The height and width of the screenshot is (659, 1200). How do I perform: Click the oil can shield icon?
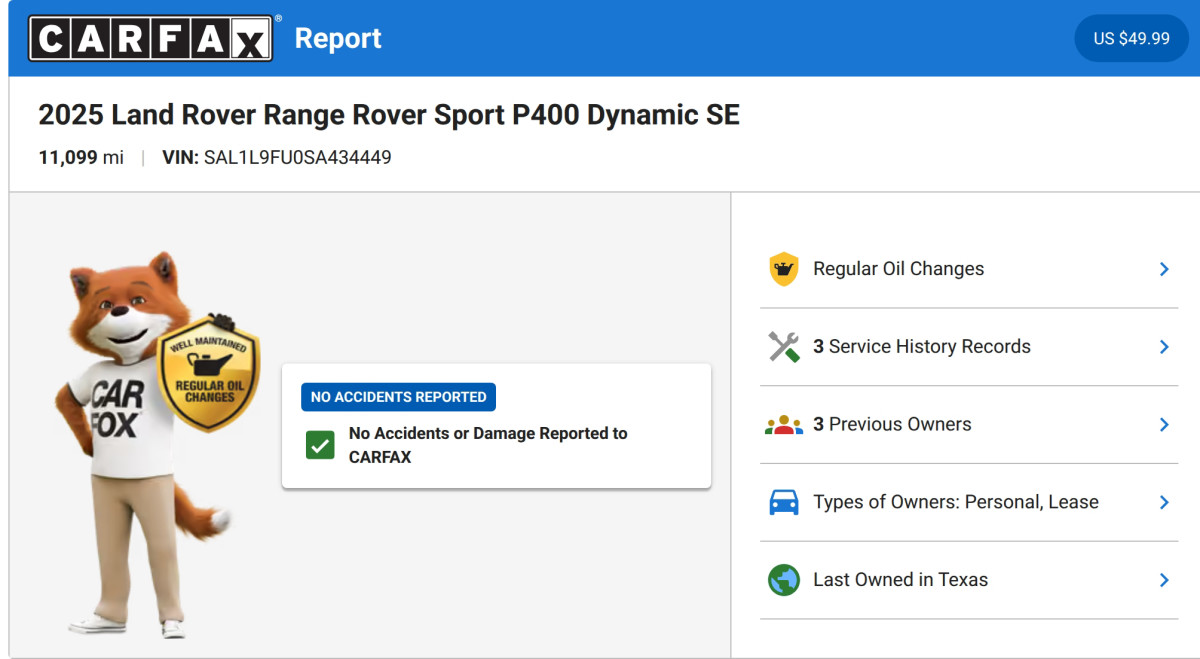point(783,269)
